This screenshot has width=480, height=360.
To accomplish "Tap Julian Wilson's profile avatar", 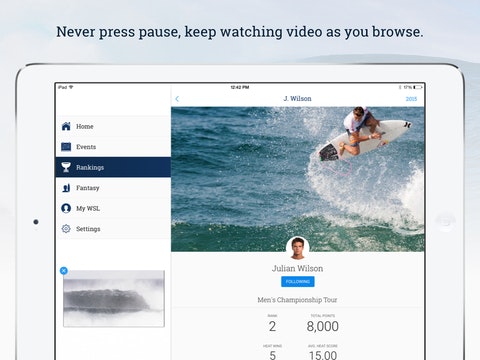I will click(x=298, y=248).
